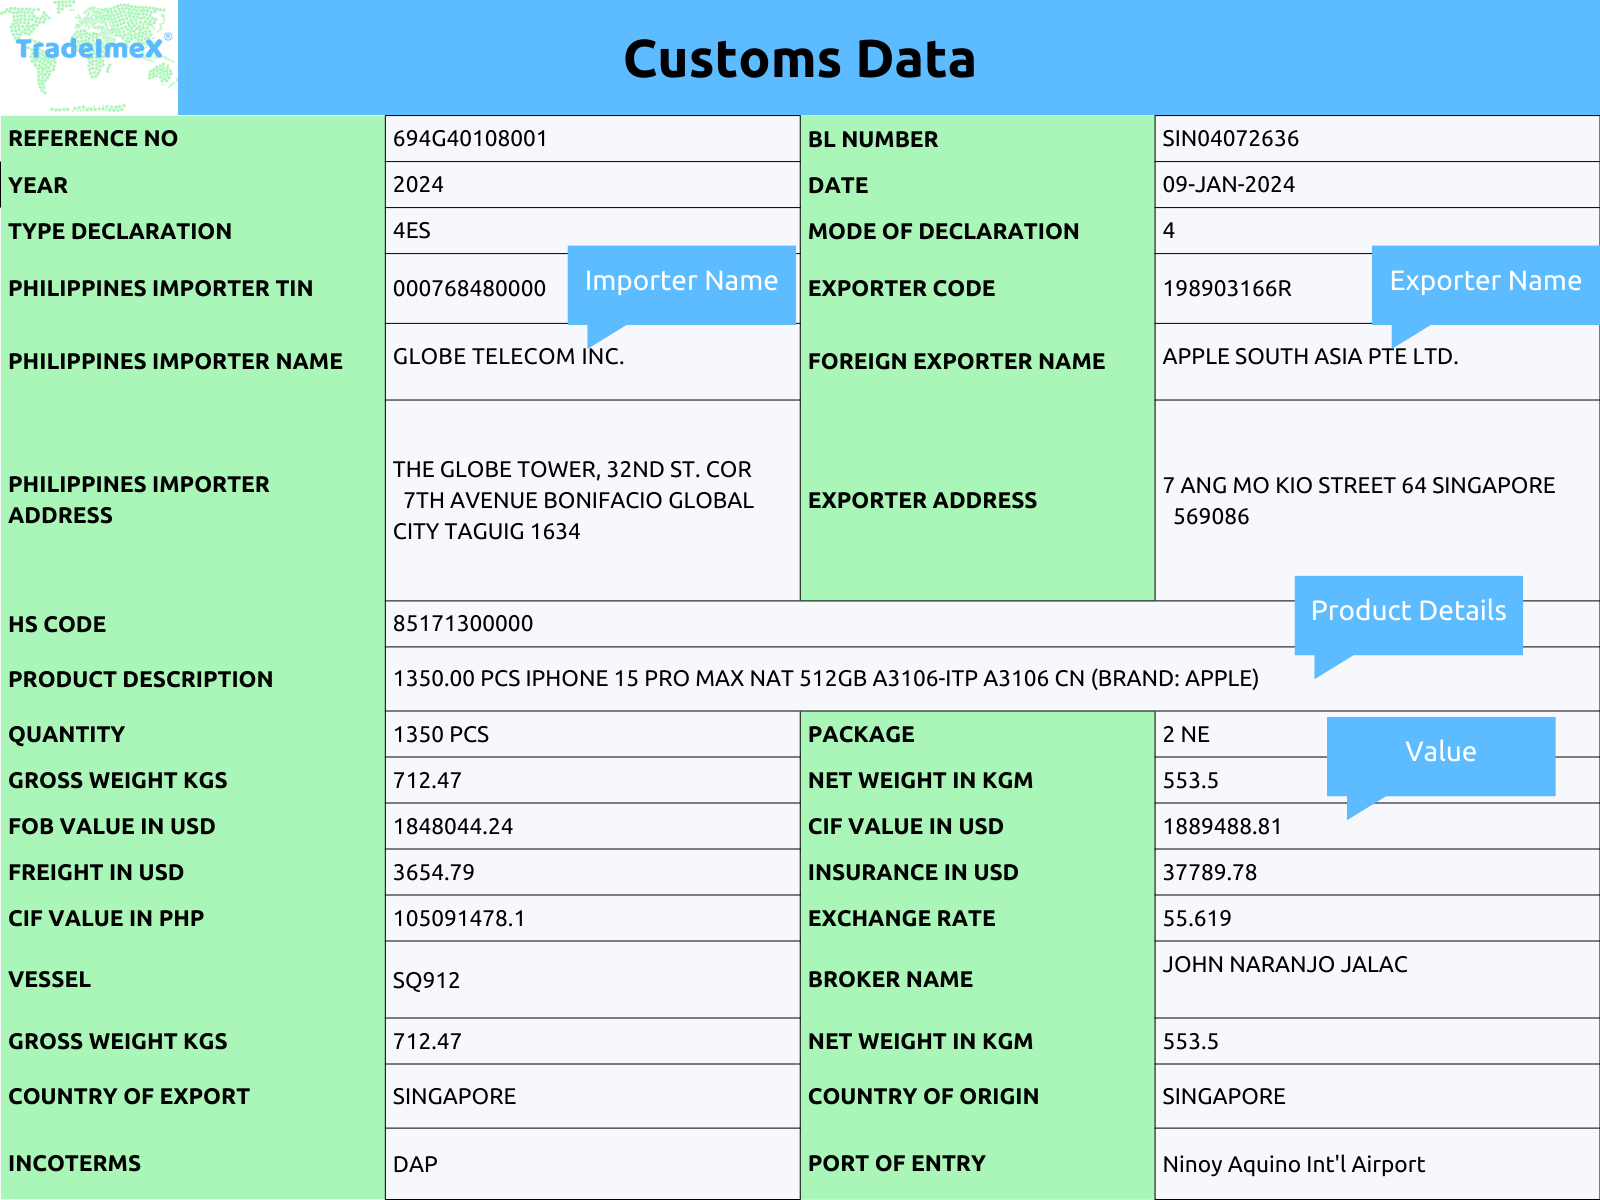Click the Value callout label
The width and height of the screenshot is (1600, 1200).
(1441, 752)
